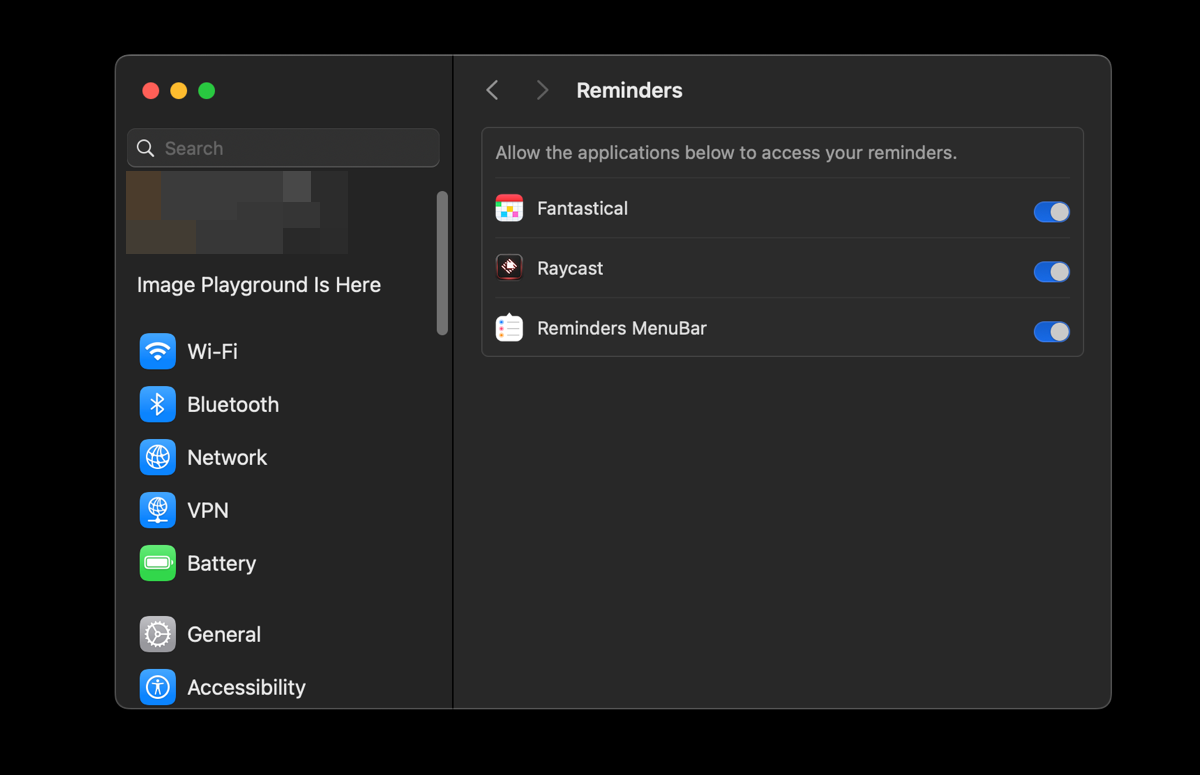This screenshot has height=775, width=1200.
Task: Disable Raycast reminders access toggle
Action: tap(1051, 271)
